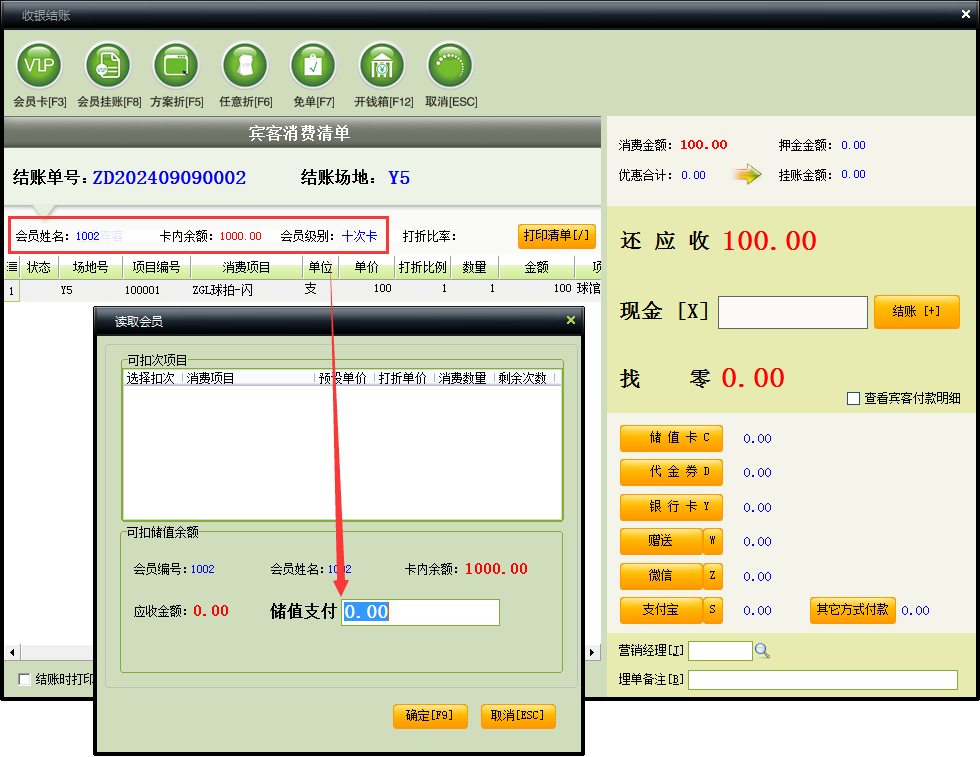Select the ZGL球拍-闪 item row
Screen dimensions: 980x757
pyautogui.click(x=303, y=289)
